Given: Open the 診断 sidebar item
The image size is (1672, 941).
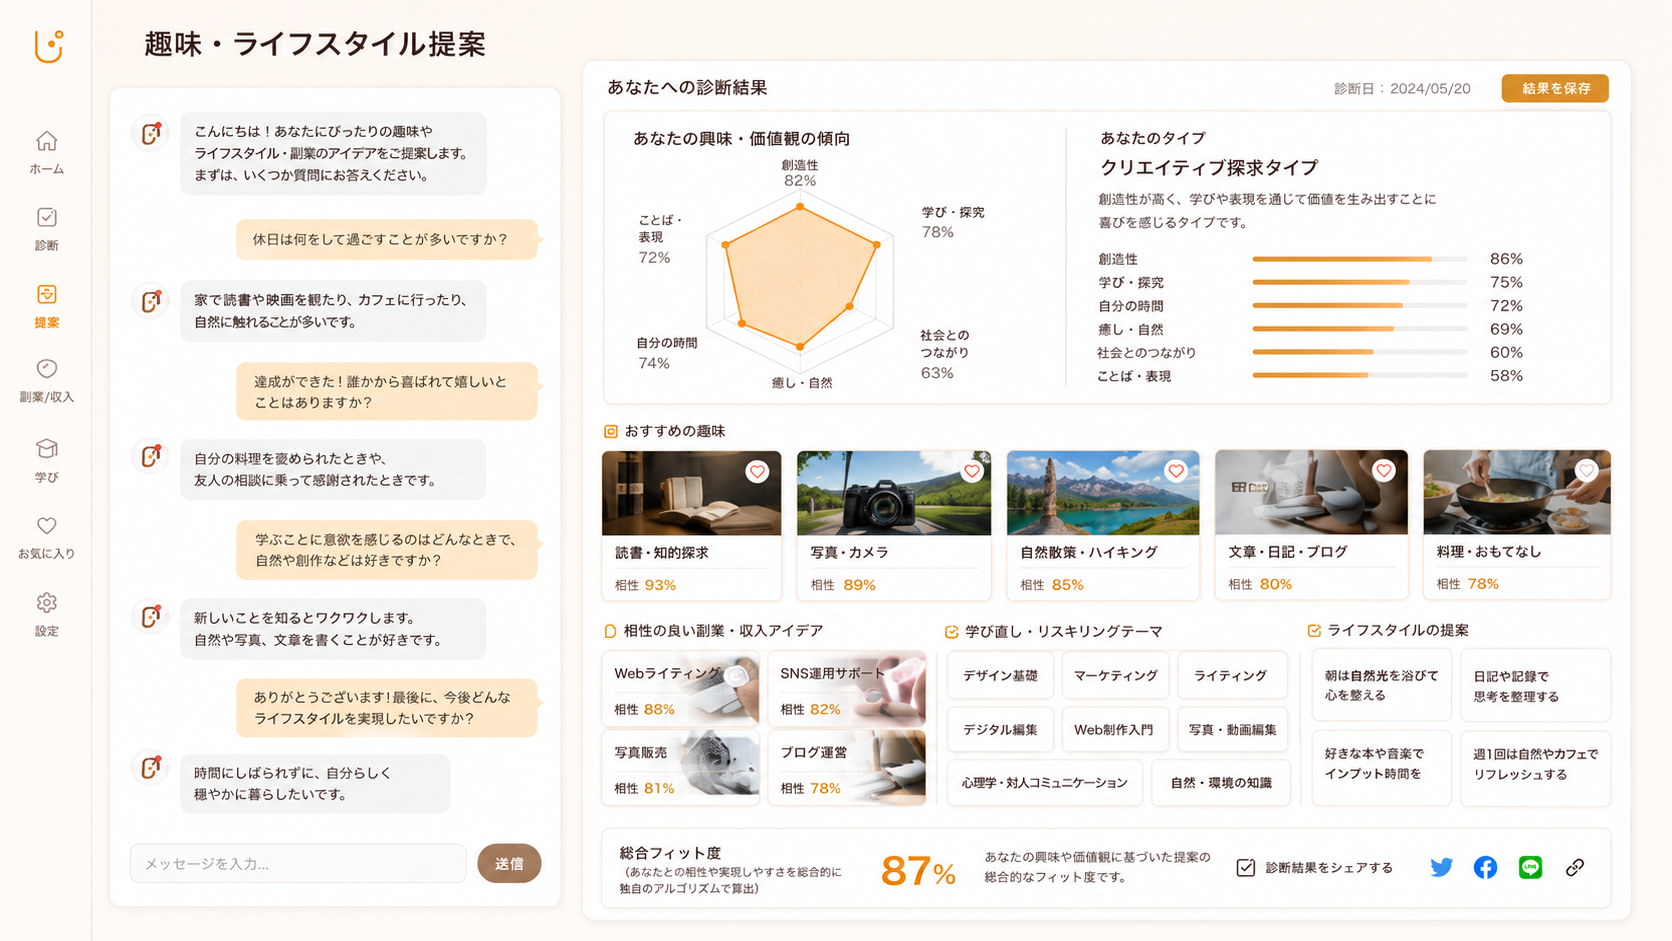Looking at the screenshot, I should pos(46,229).
